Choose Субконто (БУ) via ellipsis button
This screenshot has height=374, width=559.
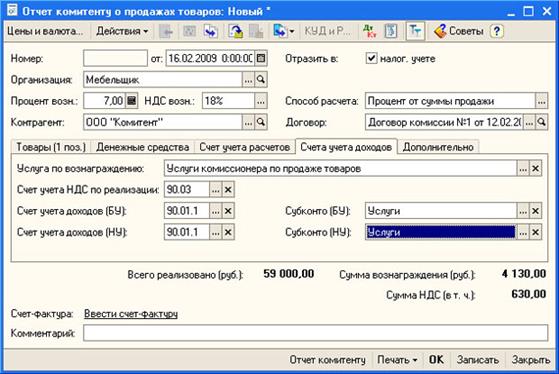(x=523, y=211)
